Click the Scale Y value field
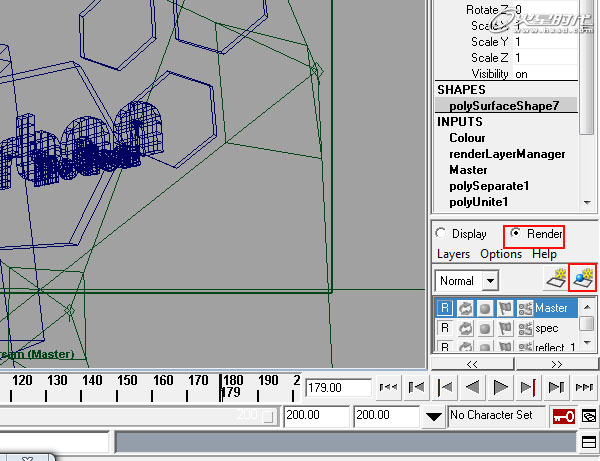Screen dimensions: 600x461 pyautogui.click(x=545, y=41)
